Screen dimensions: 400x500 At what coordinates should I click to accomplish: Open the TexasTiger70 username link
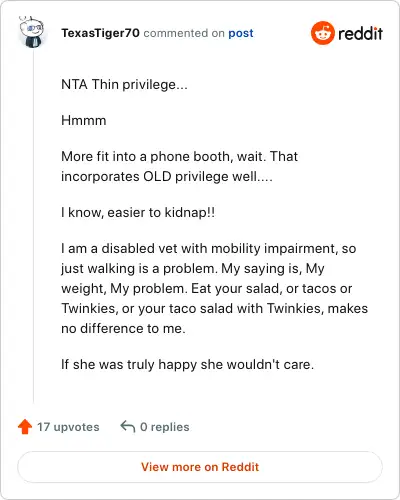(x=100, y=33)
